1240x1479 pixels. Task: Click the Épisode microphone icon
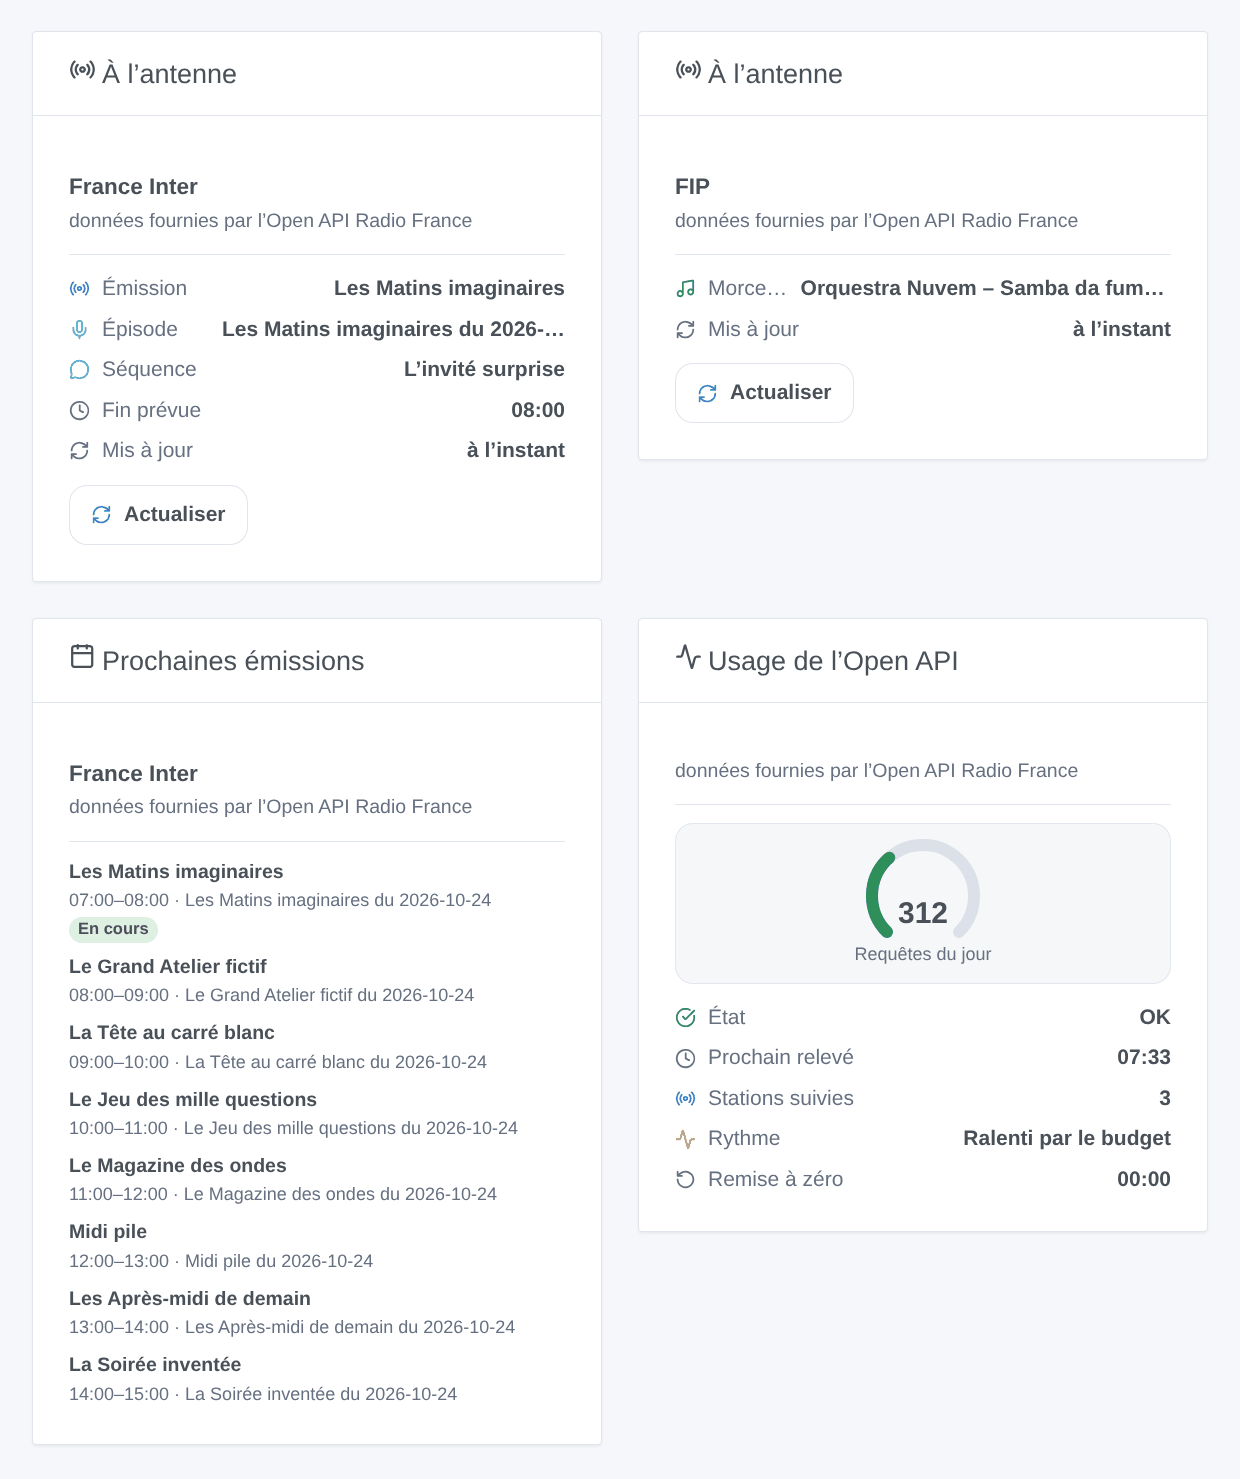[79, 329]
